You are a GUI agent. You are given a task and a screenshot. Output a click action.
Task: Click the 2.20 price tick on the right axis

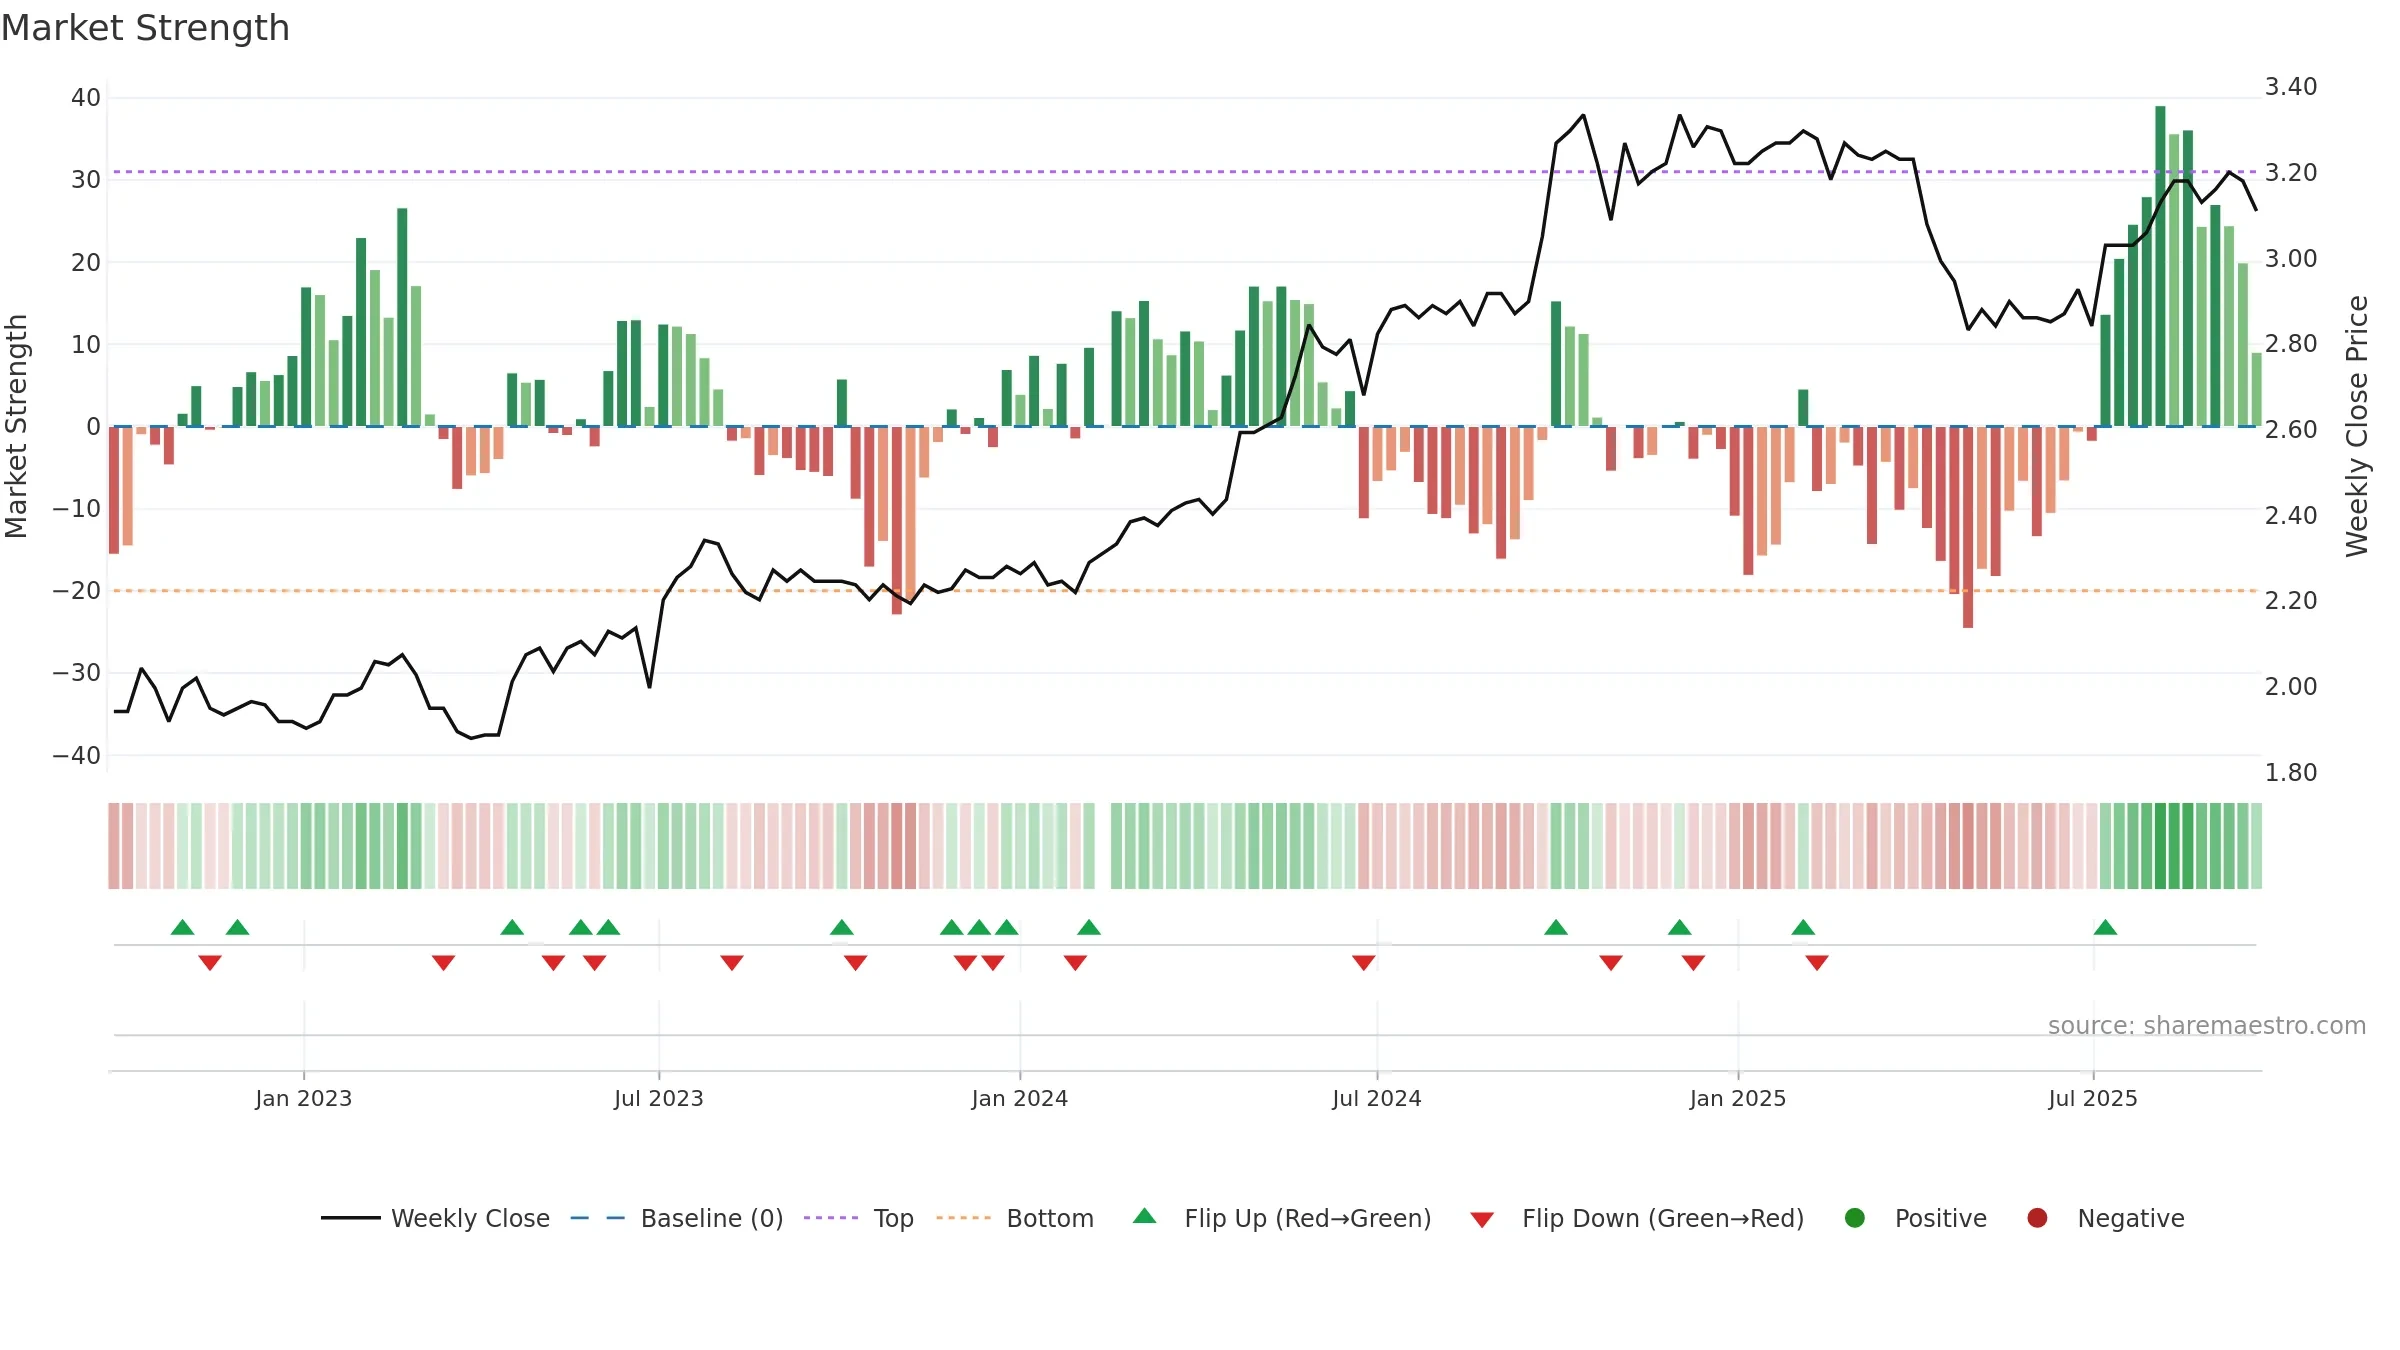tap(2291, 600)
